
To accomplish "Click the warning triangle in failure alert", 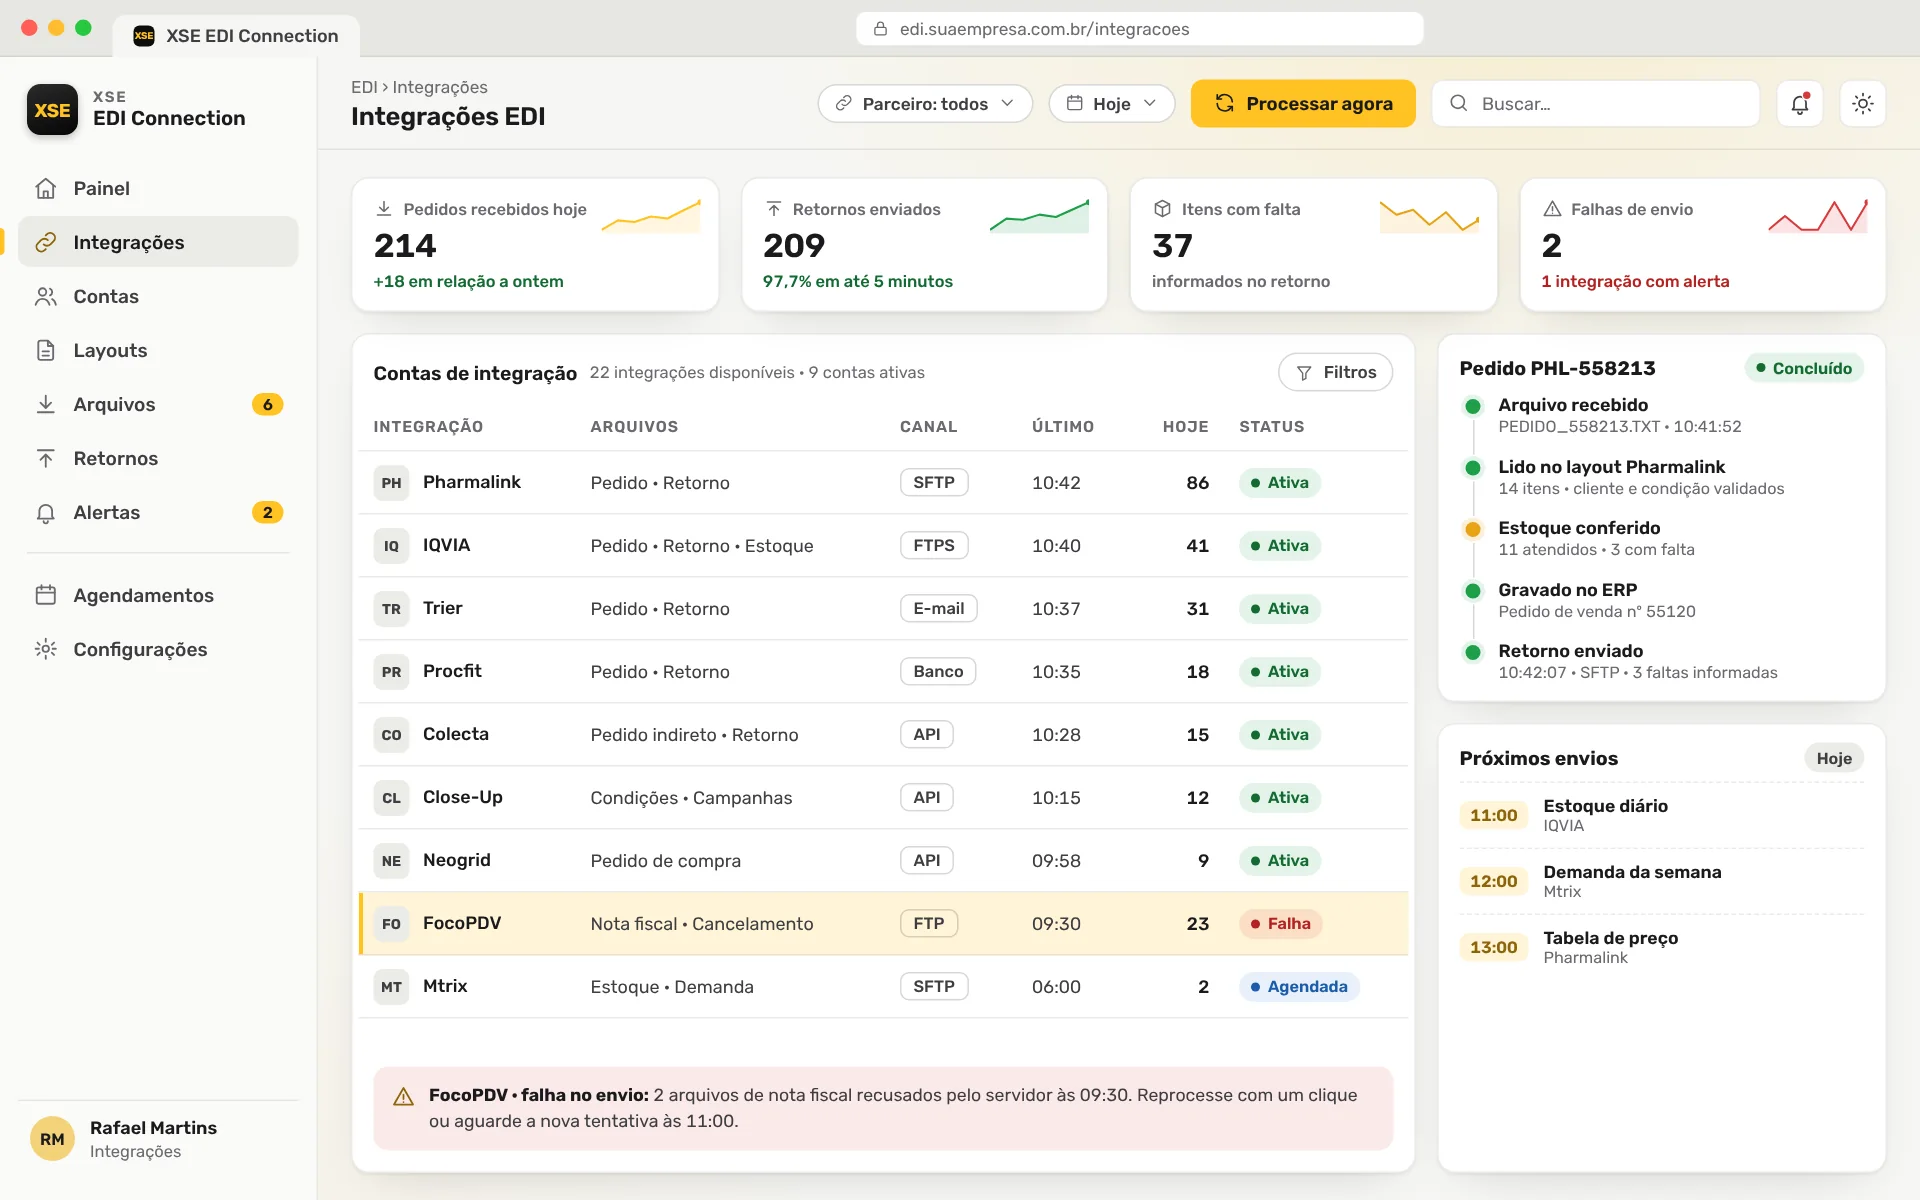I will pos(404,1097).
